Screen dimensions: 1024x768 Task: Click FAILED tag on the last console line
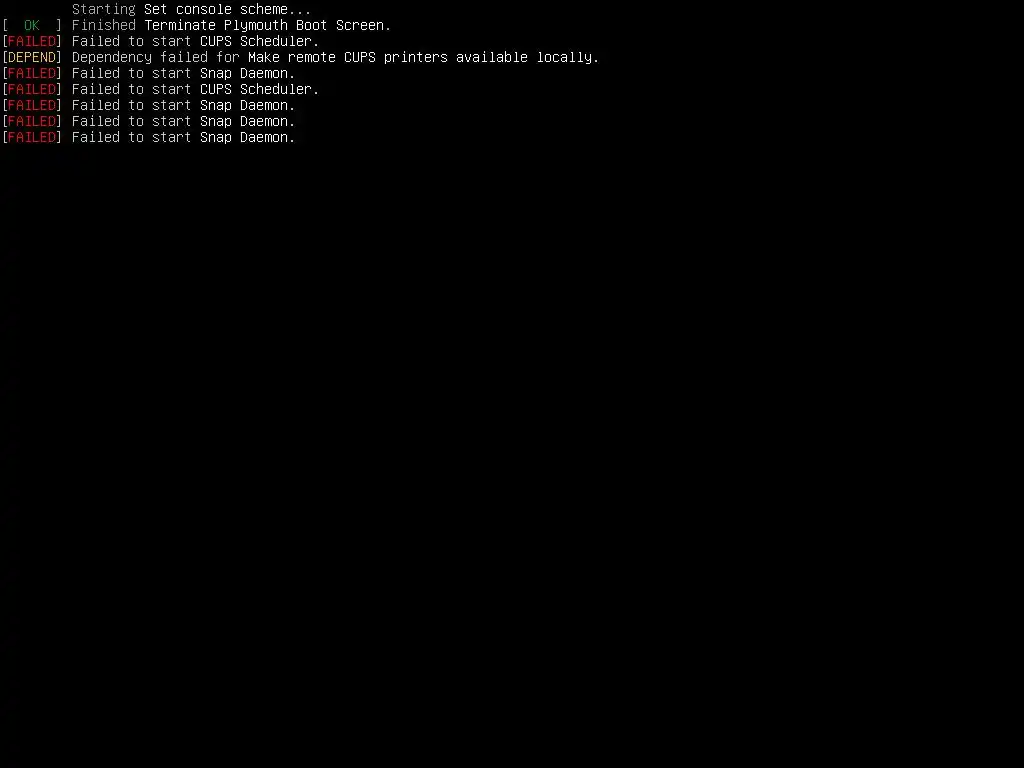[x=32, y=137]
